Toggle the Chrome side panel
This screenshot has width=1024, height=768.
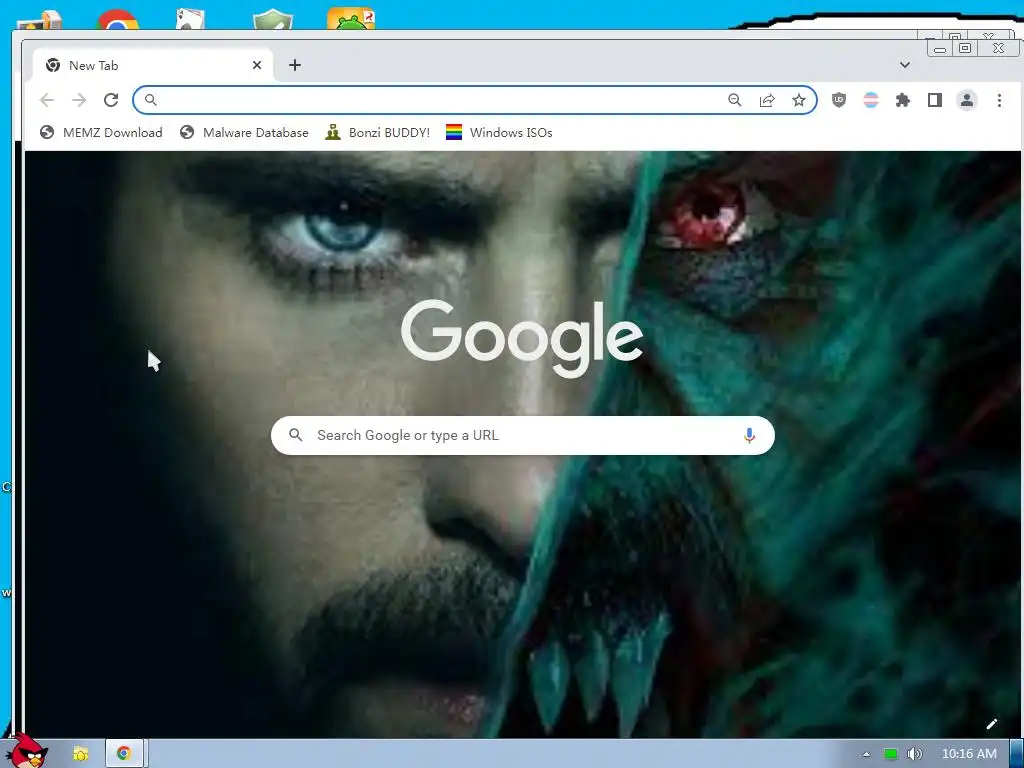point(935,100)
